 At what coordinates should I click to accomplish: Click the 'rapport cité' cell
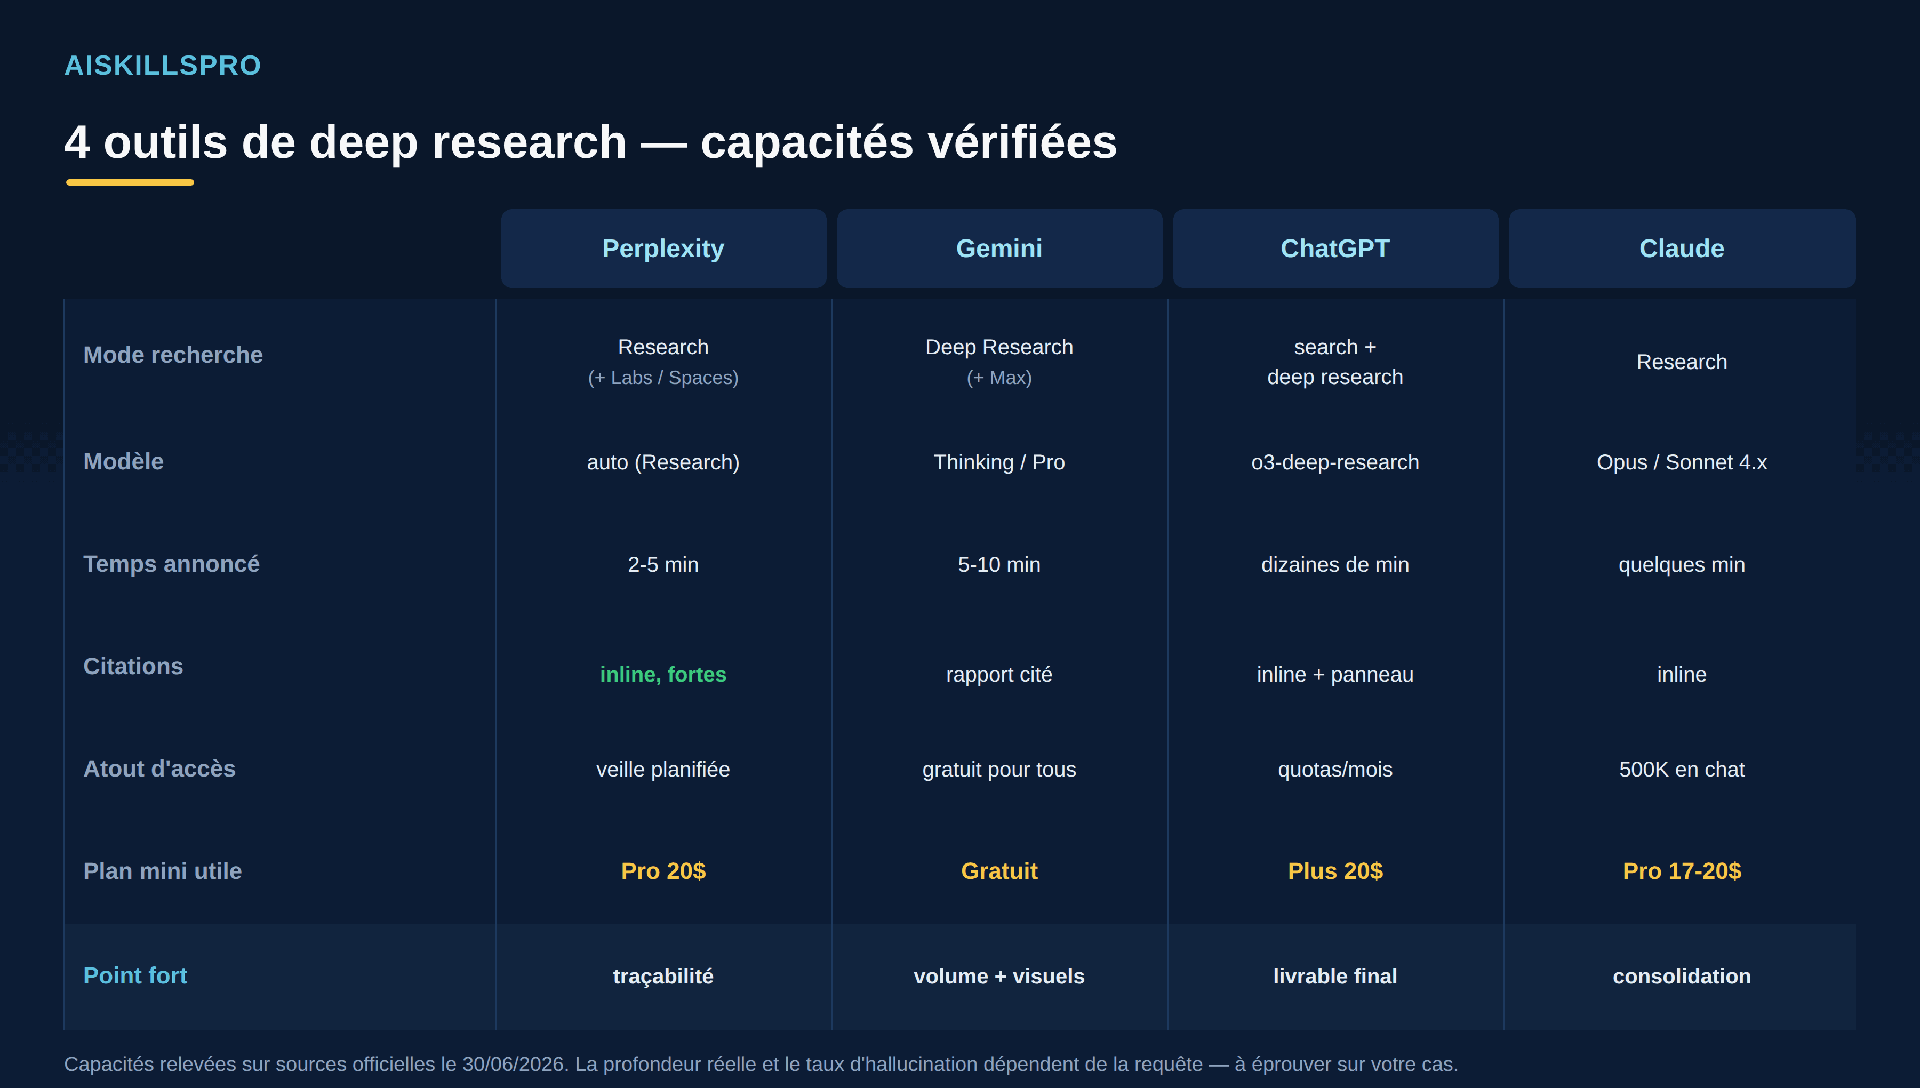click(999, 675)
